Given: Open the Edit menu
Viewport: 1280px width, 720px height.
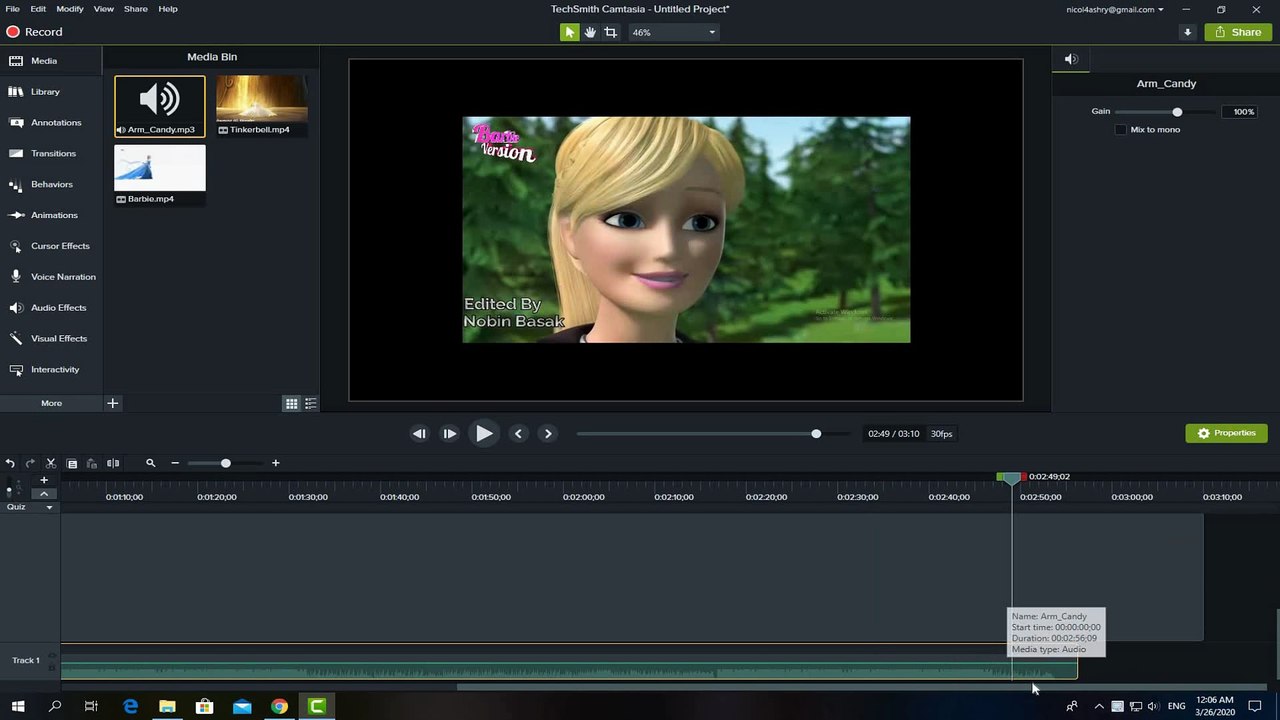Looking at the screenshot, I should pos(38,9).
